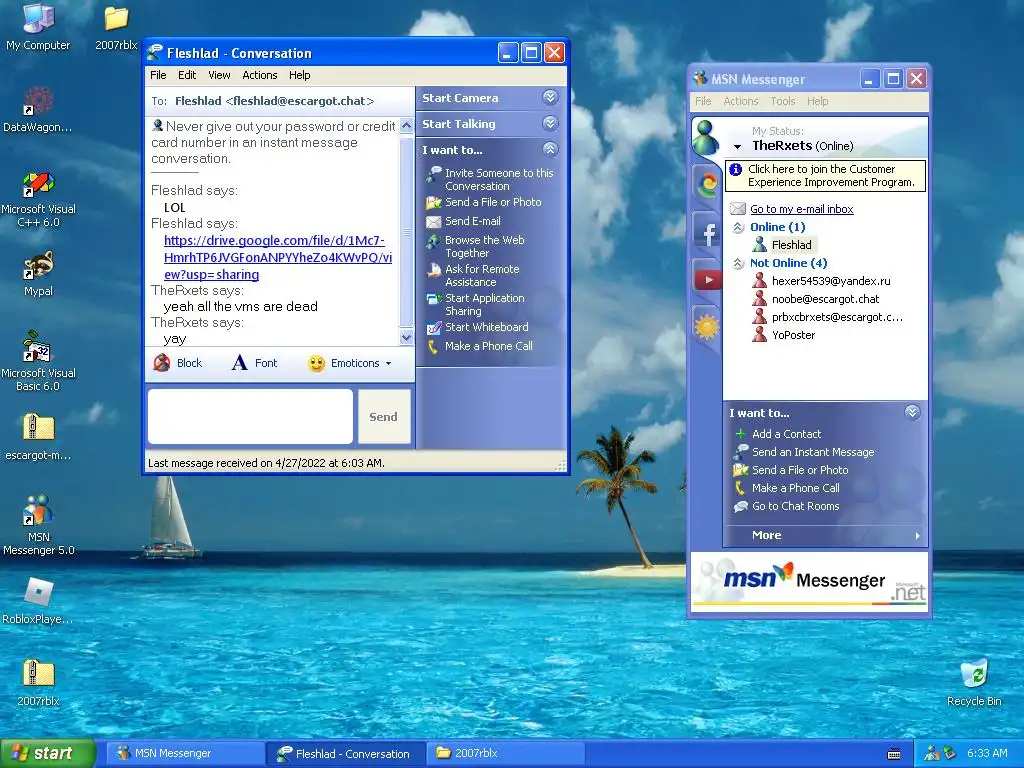Open Help menu in conversation window
The image size is (1024, 768).
pos(300,75)
